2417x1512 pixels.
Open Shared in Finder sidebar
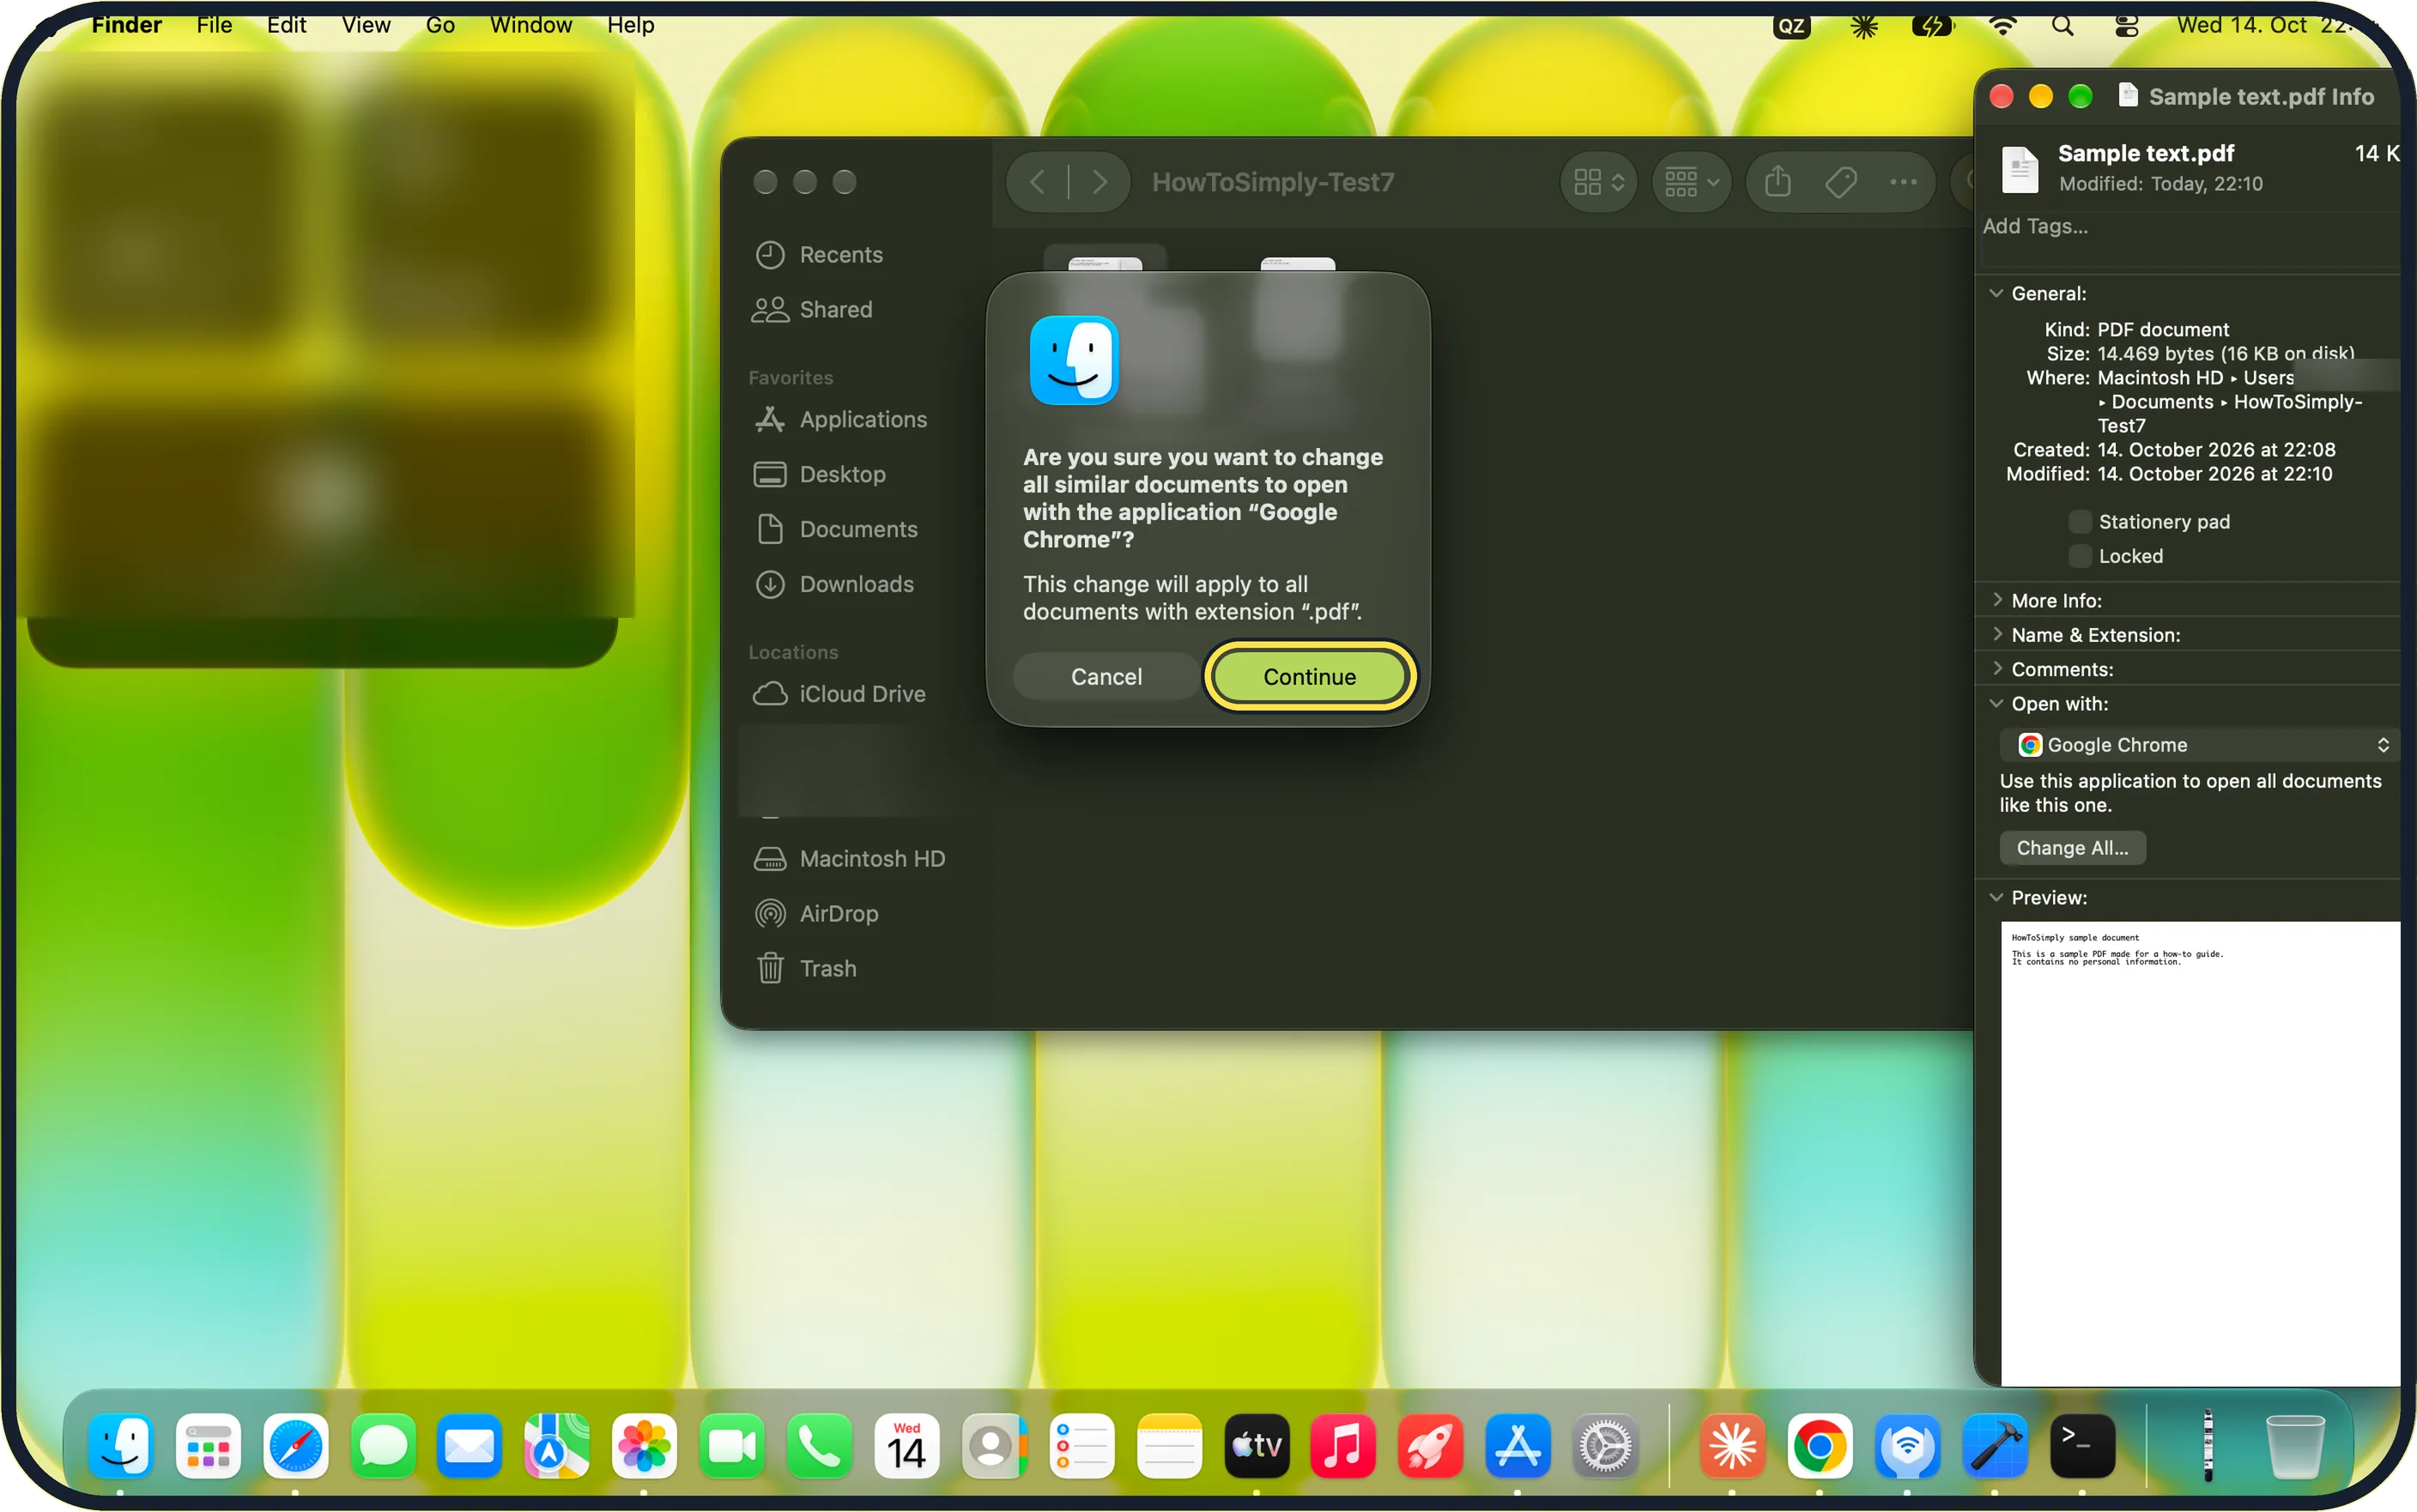812,310
